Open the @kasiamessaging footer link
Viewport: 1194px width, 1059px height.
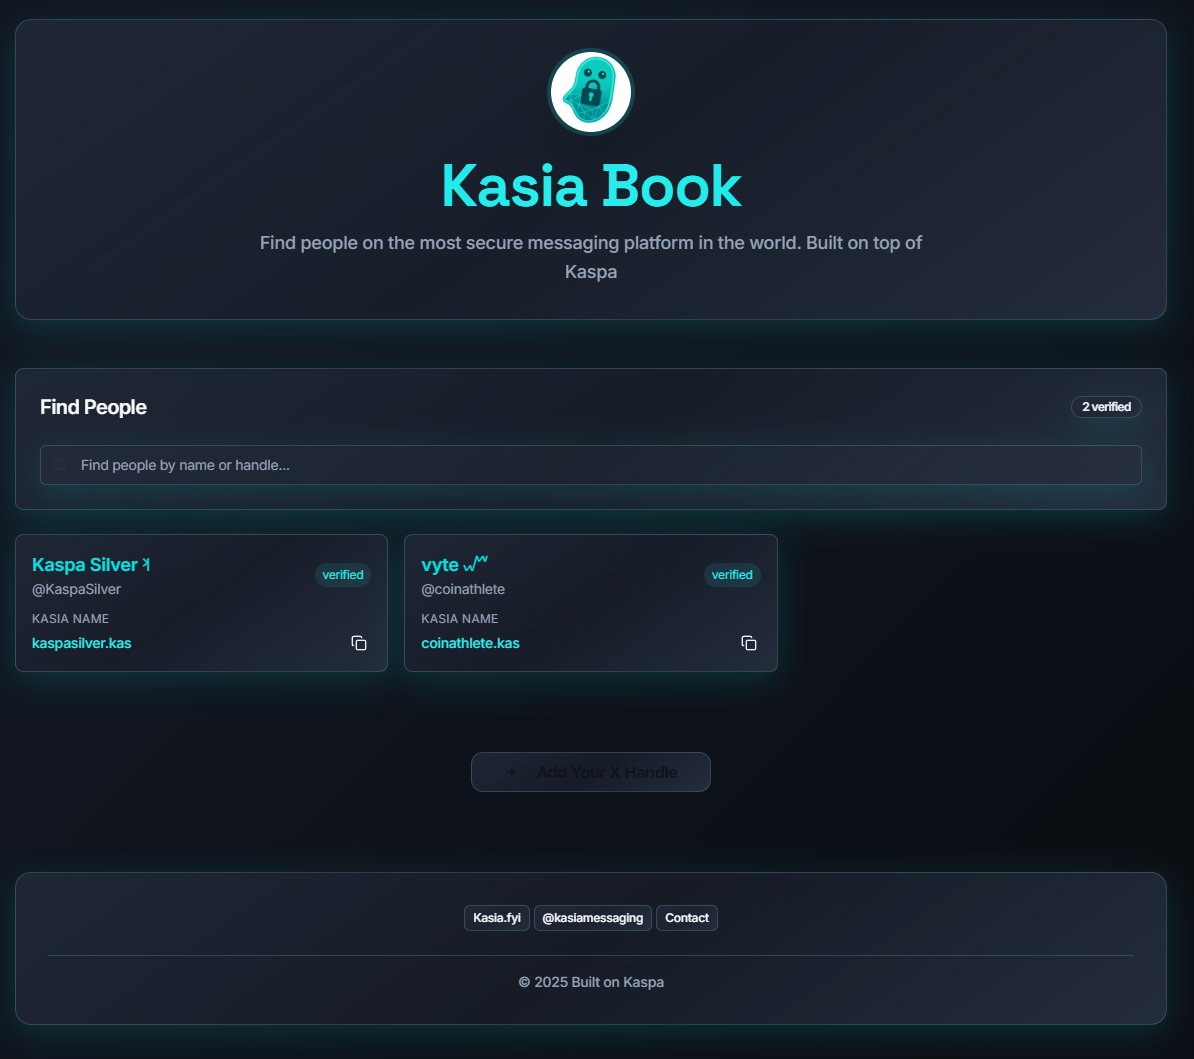(592, 918)
